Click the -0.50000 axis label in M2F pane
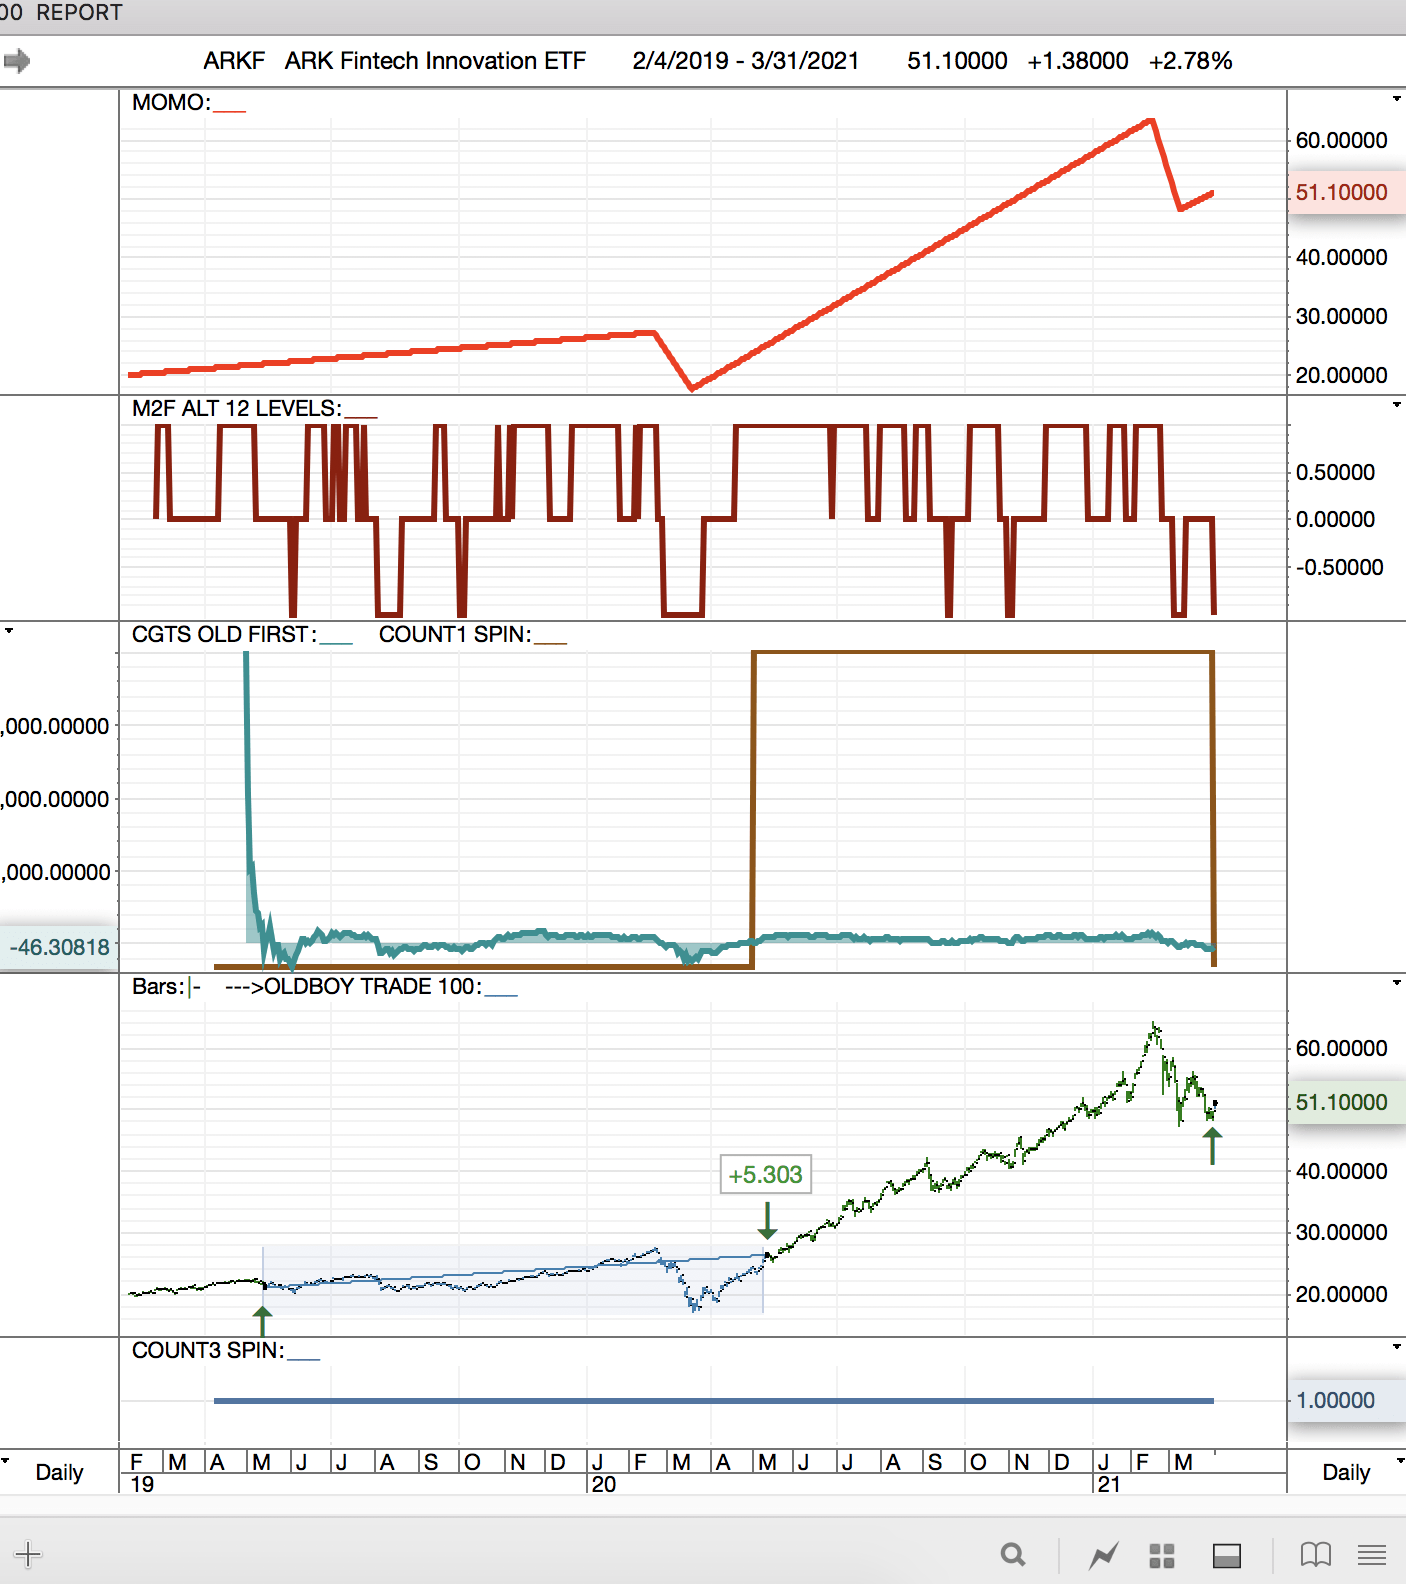This screenshot has height=1584, width=1406. 1340,567
